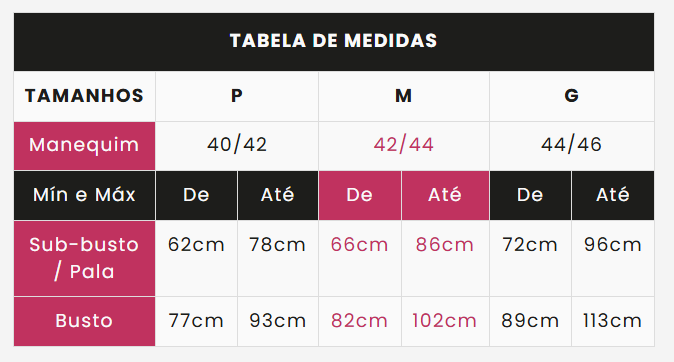Click the pink De header under M
This screenshot has width=674, height=362.
tap(360, 195)
